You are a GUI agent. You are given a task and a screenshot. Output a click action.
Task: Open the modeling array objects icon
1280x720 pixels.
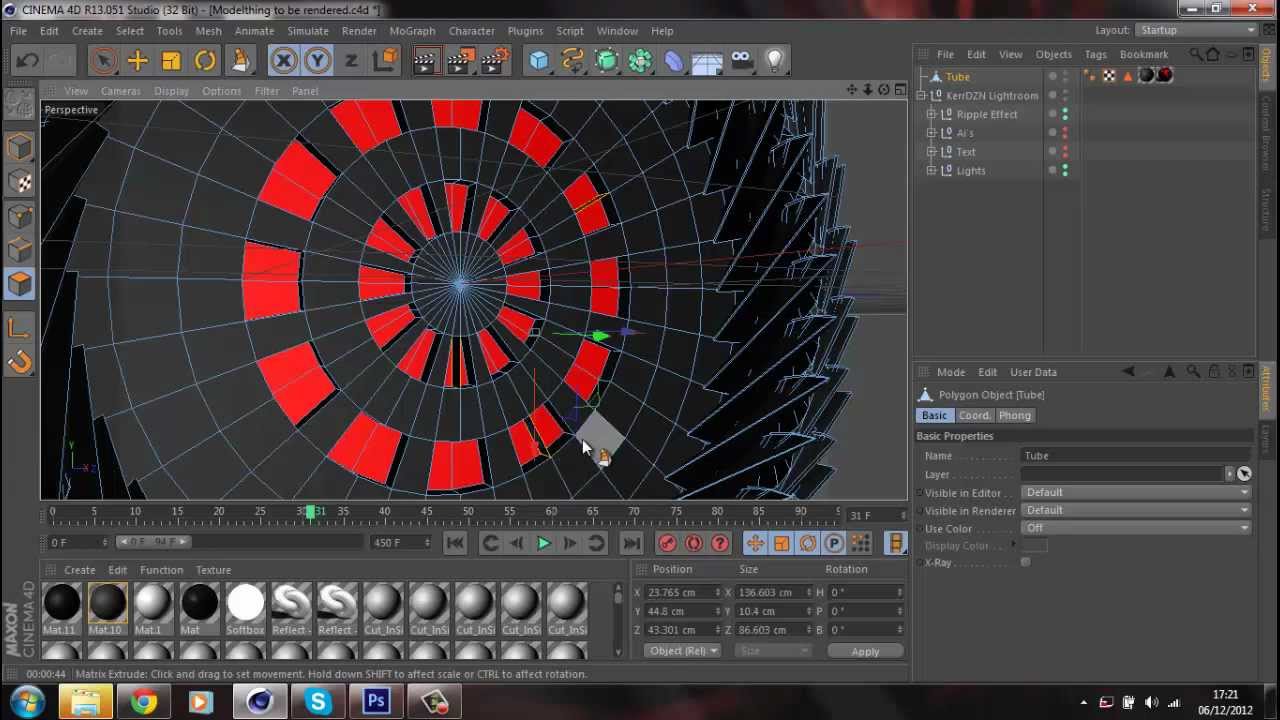point(641,61)
